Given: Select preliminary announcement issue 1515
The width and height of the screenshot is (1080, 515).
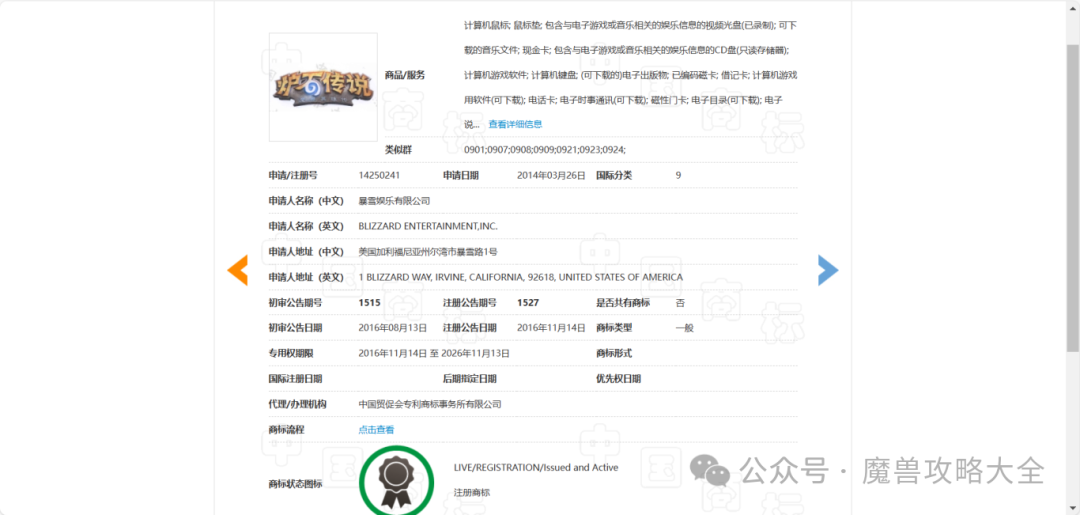Looking at the screenshot, I should (x=369, y=302).
